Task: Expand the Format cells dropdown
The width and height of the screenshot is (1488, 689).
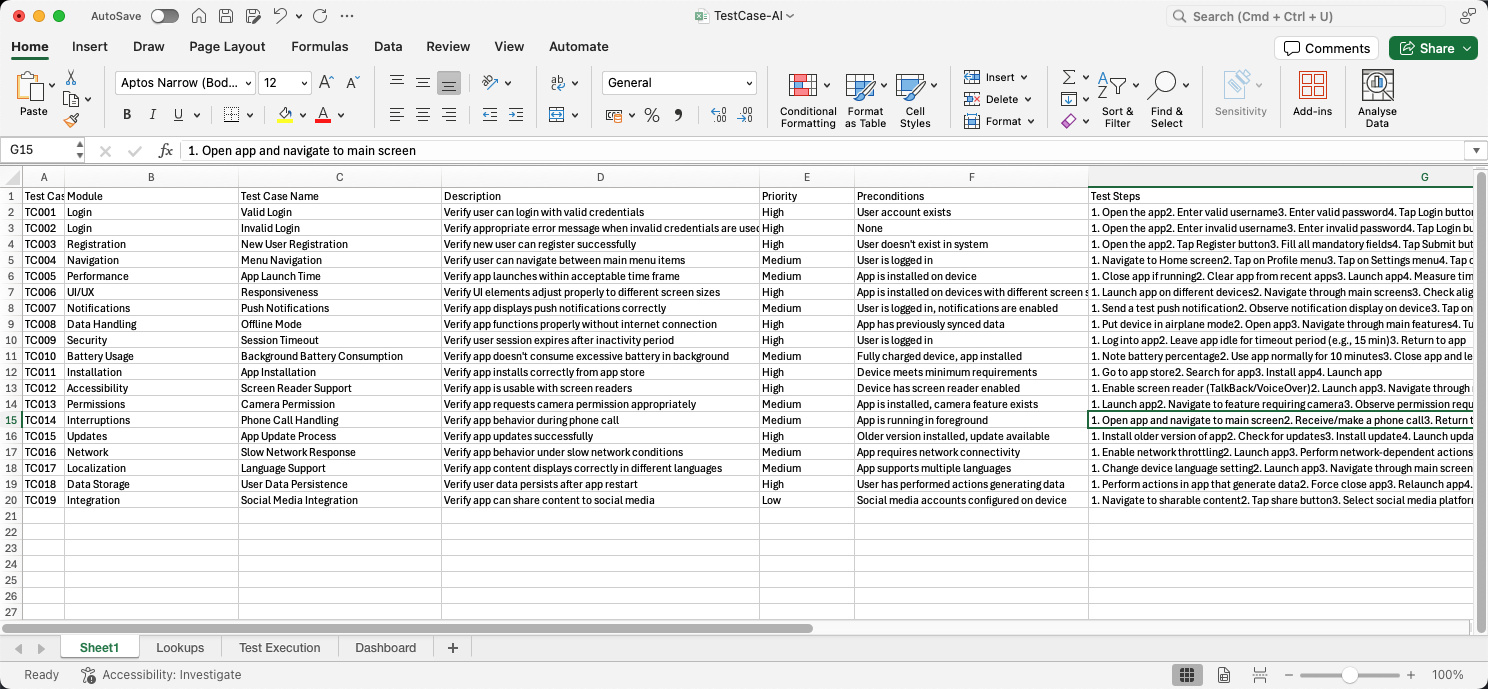Action: [x=1032, y=121]
